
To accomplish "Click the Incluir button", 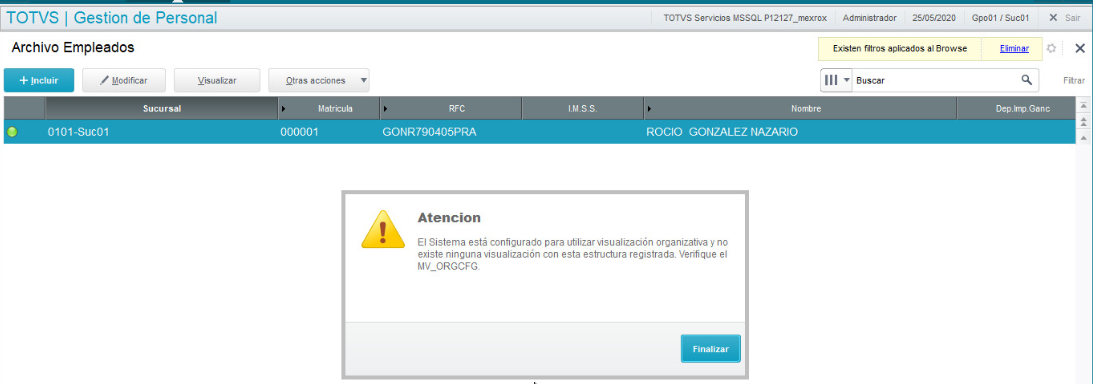I will (x=39, y=80).
